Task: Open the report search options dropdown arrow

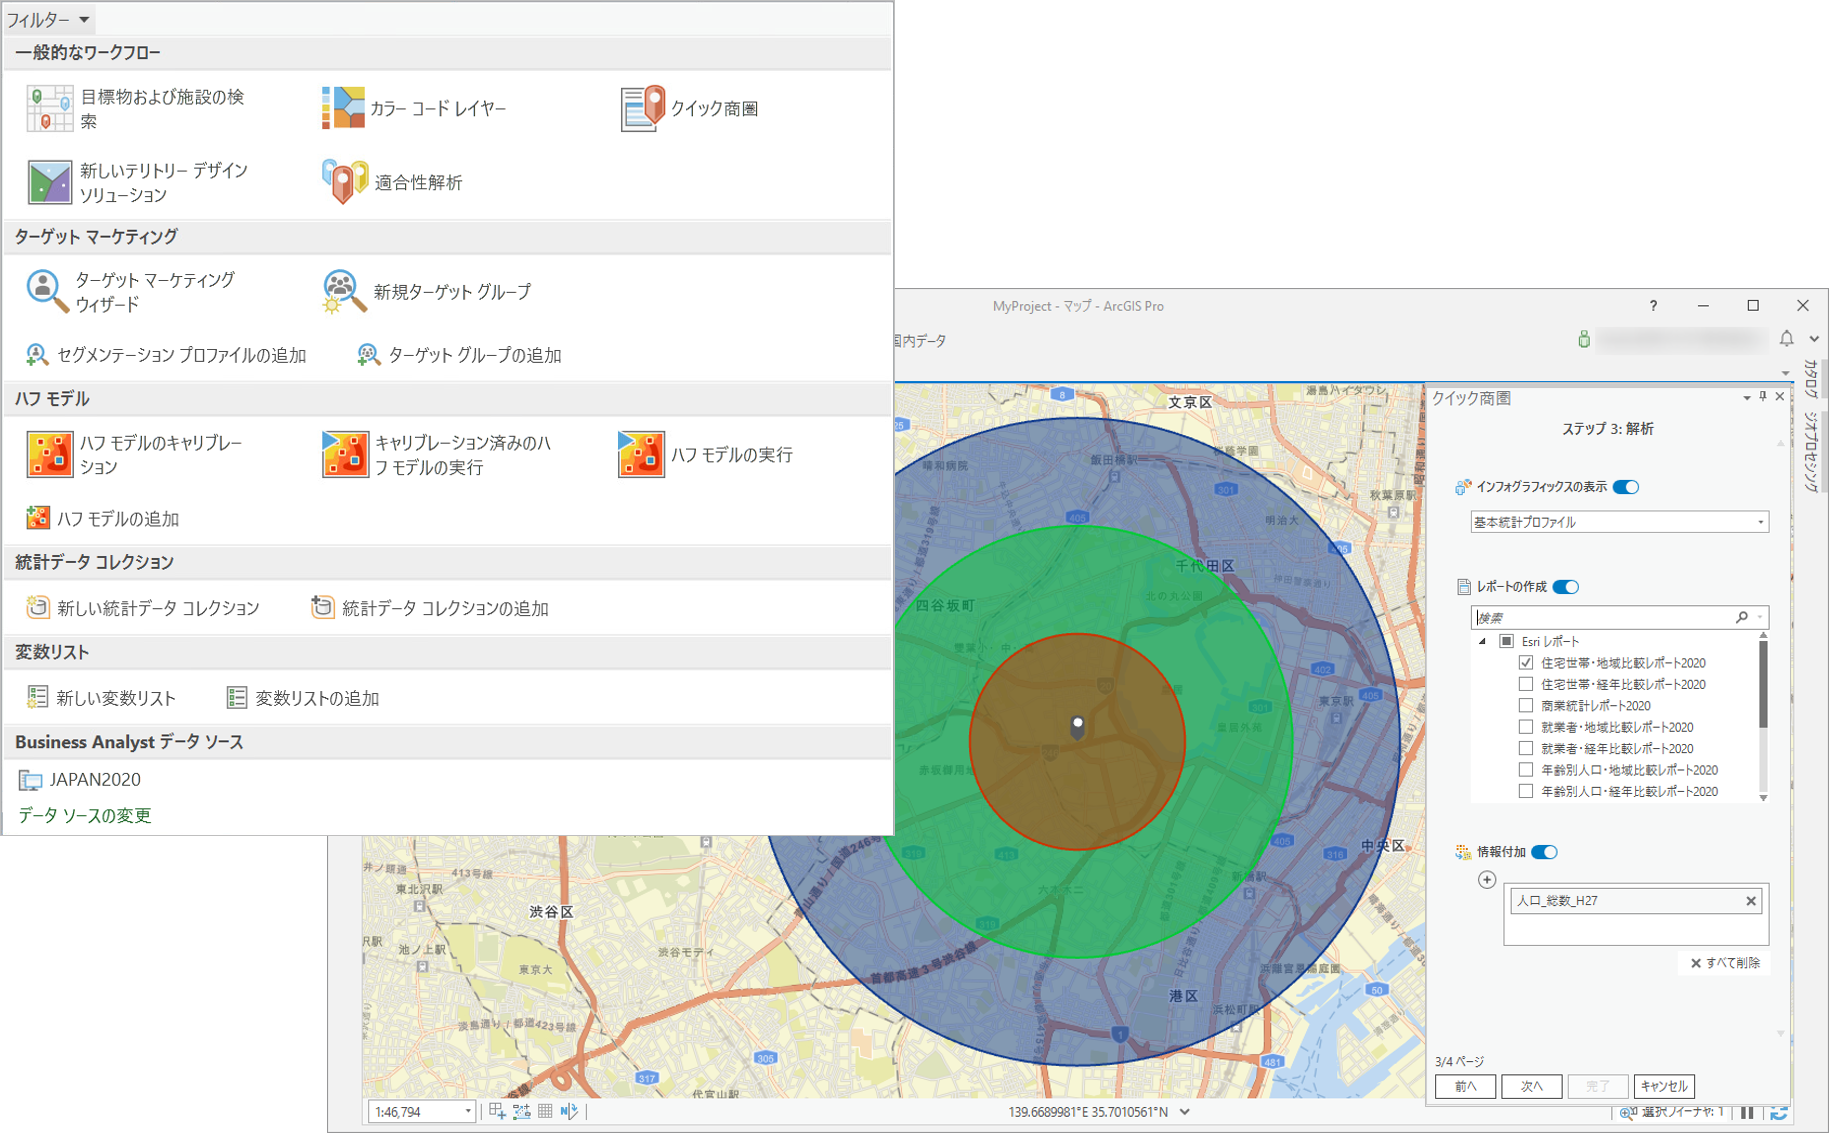Action: (1760, 618)
